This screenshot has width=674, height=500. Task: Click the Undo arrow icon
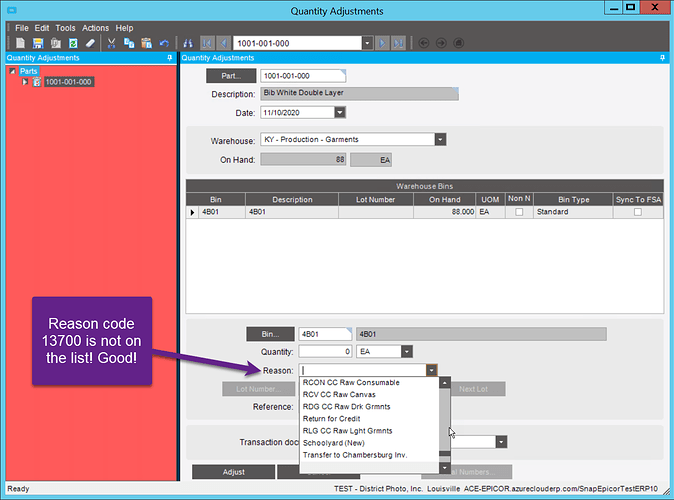click(x=164, y=43)
